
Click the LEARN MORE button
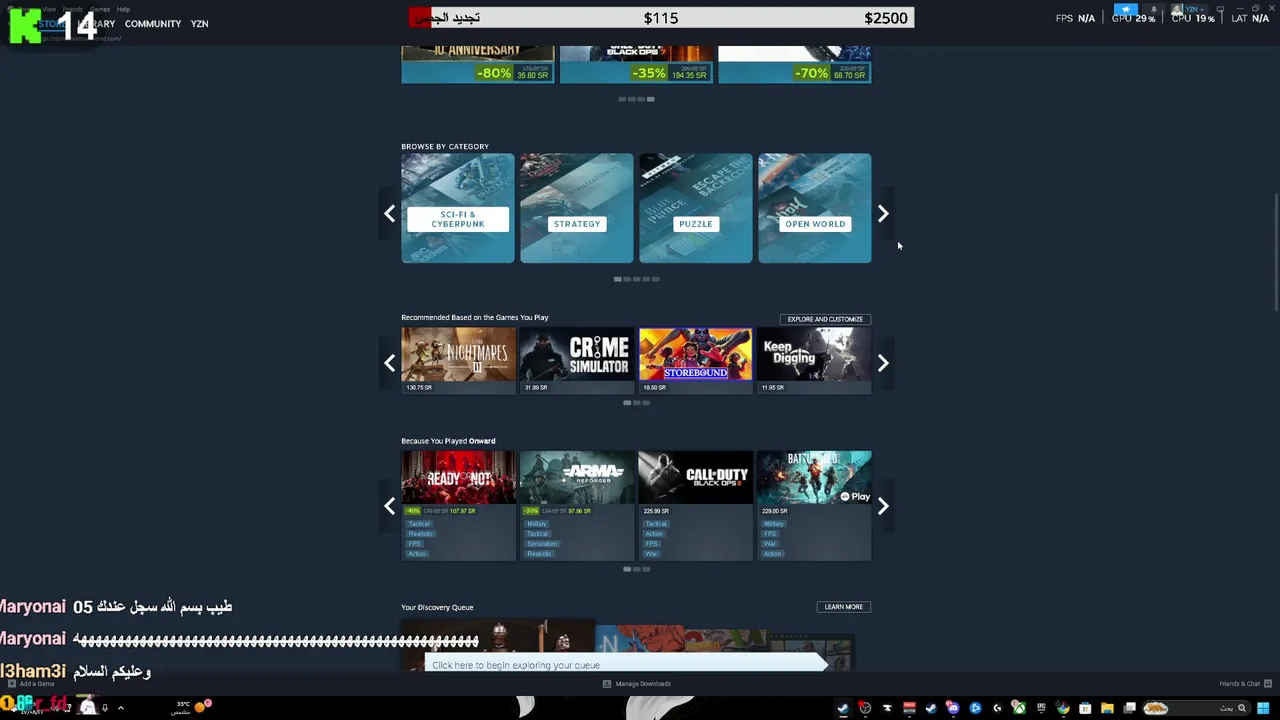843,607
